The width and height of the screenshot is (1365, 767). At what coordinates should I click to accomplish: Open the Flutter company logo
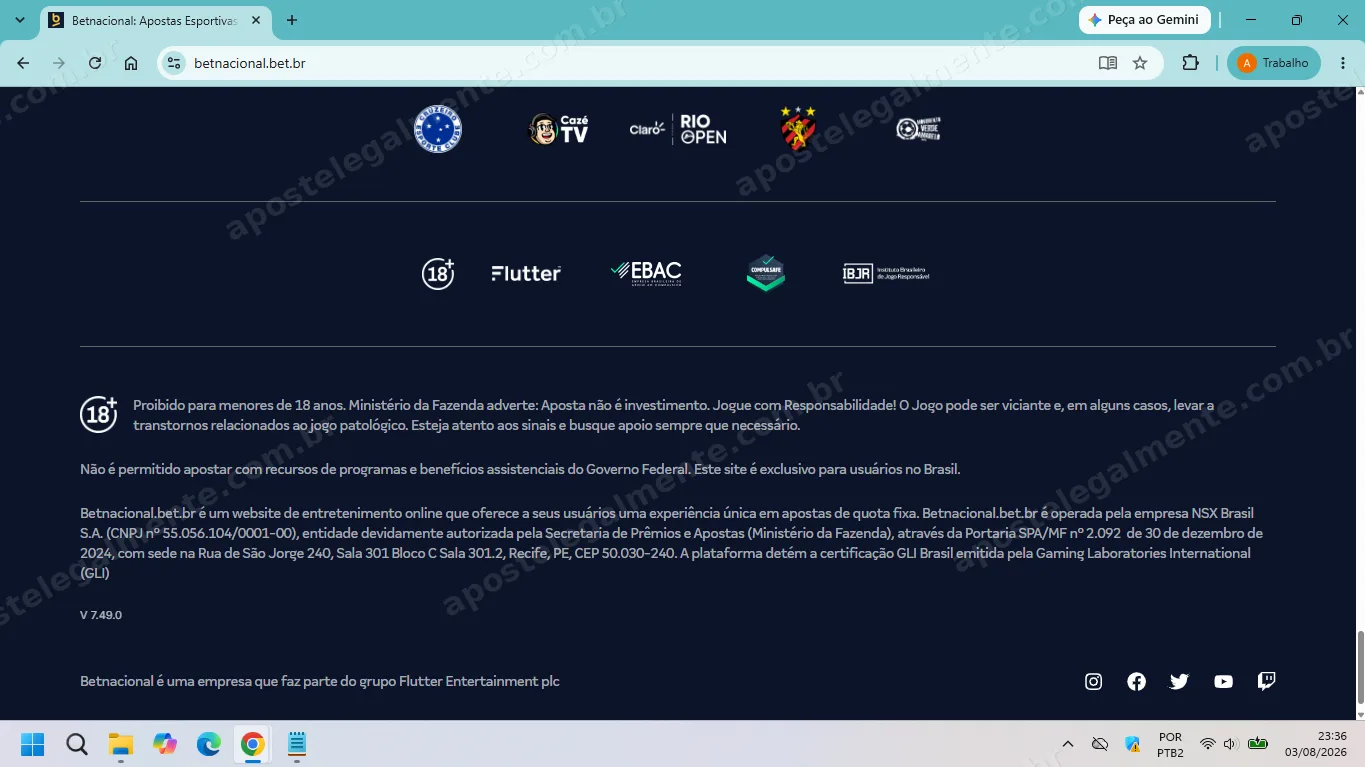[x=526, y=273]
